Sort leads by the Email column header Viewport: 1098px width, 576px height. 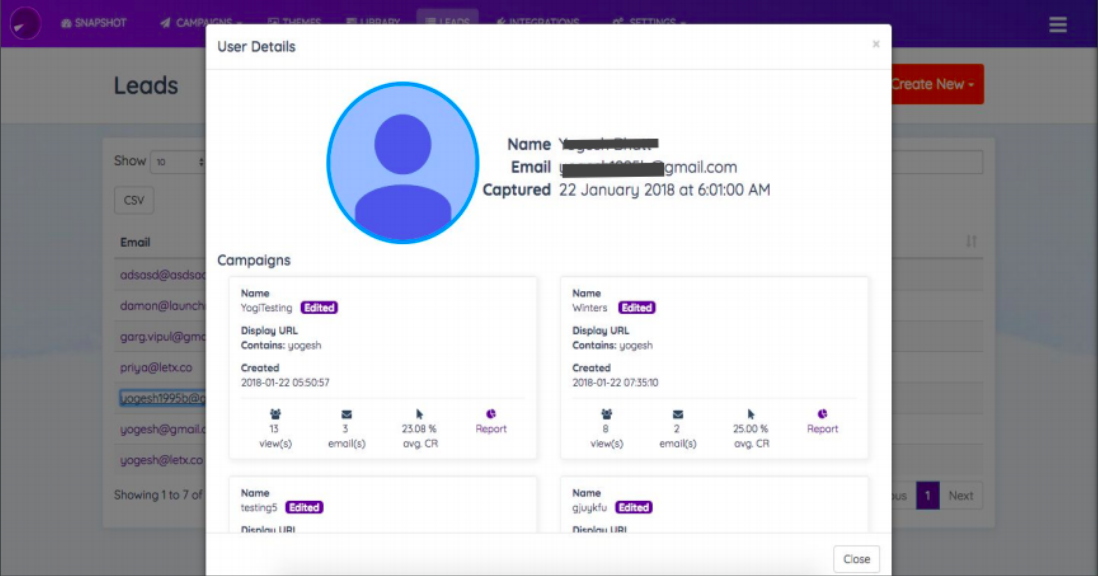(135, 242)
